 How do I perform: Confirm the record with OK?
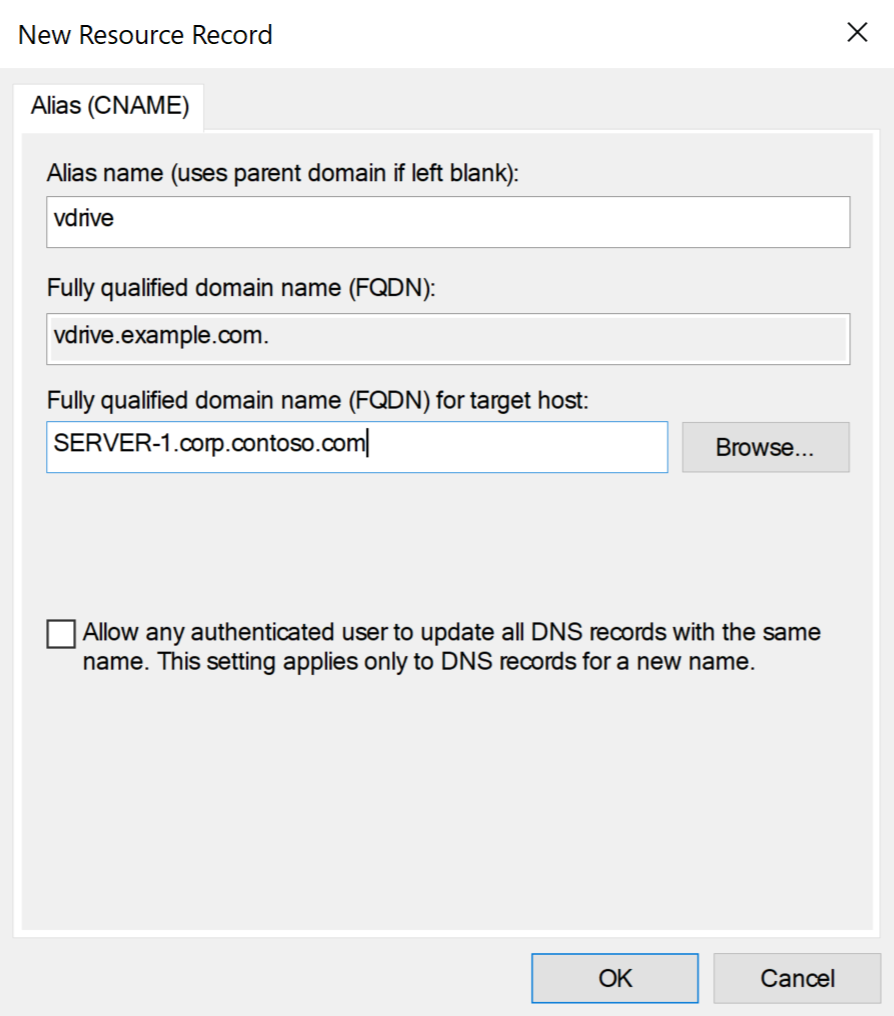click(615, 977)
